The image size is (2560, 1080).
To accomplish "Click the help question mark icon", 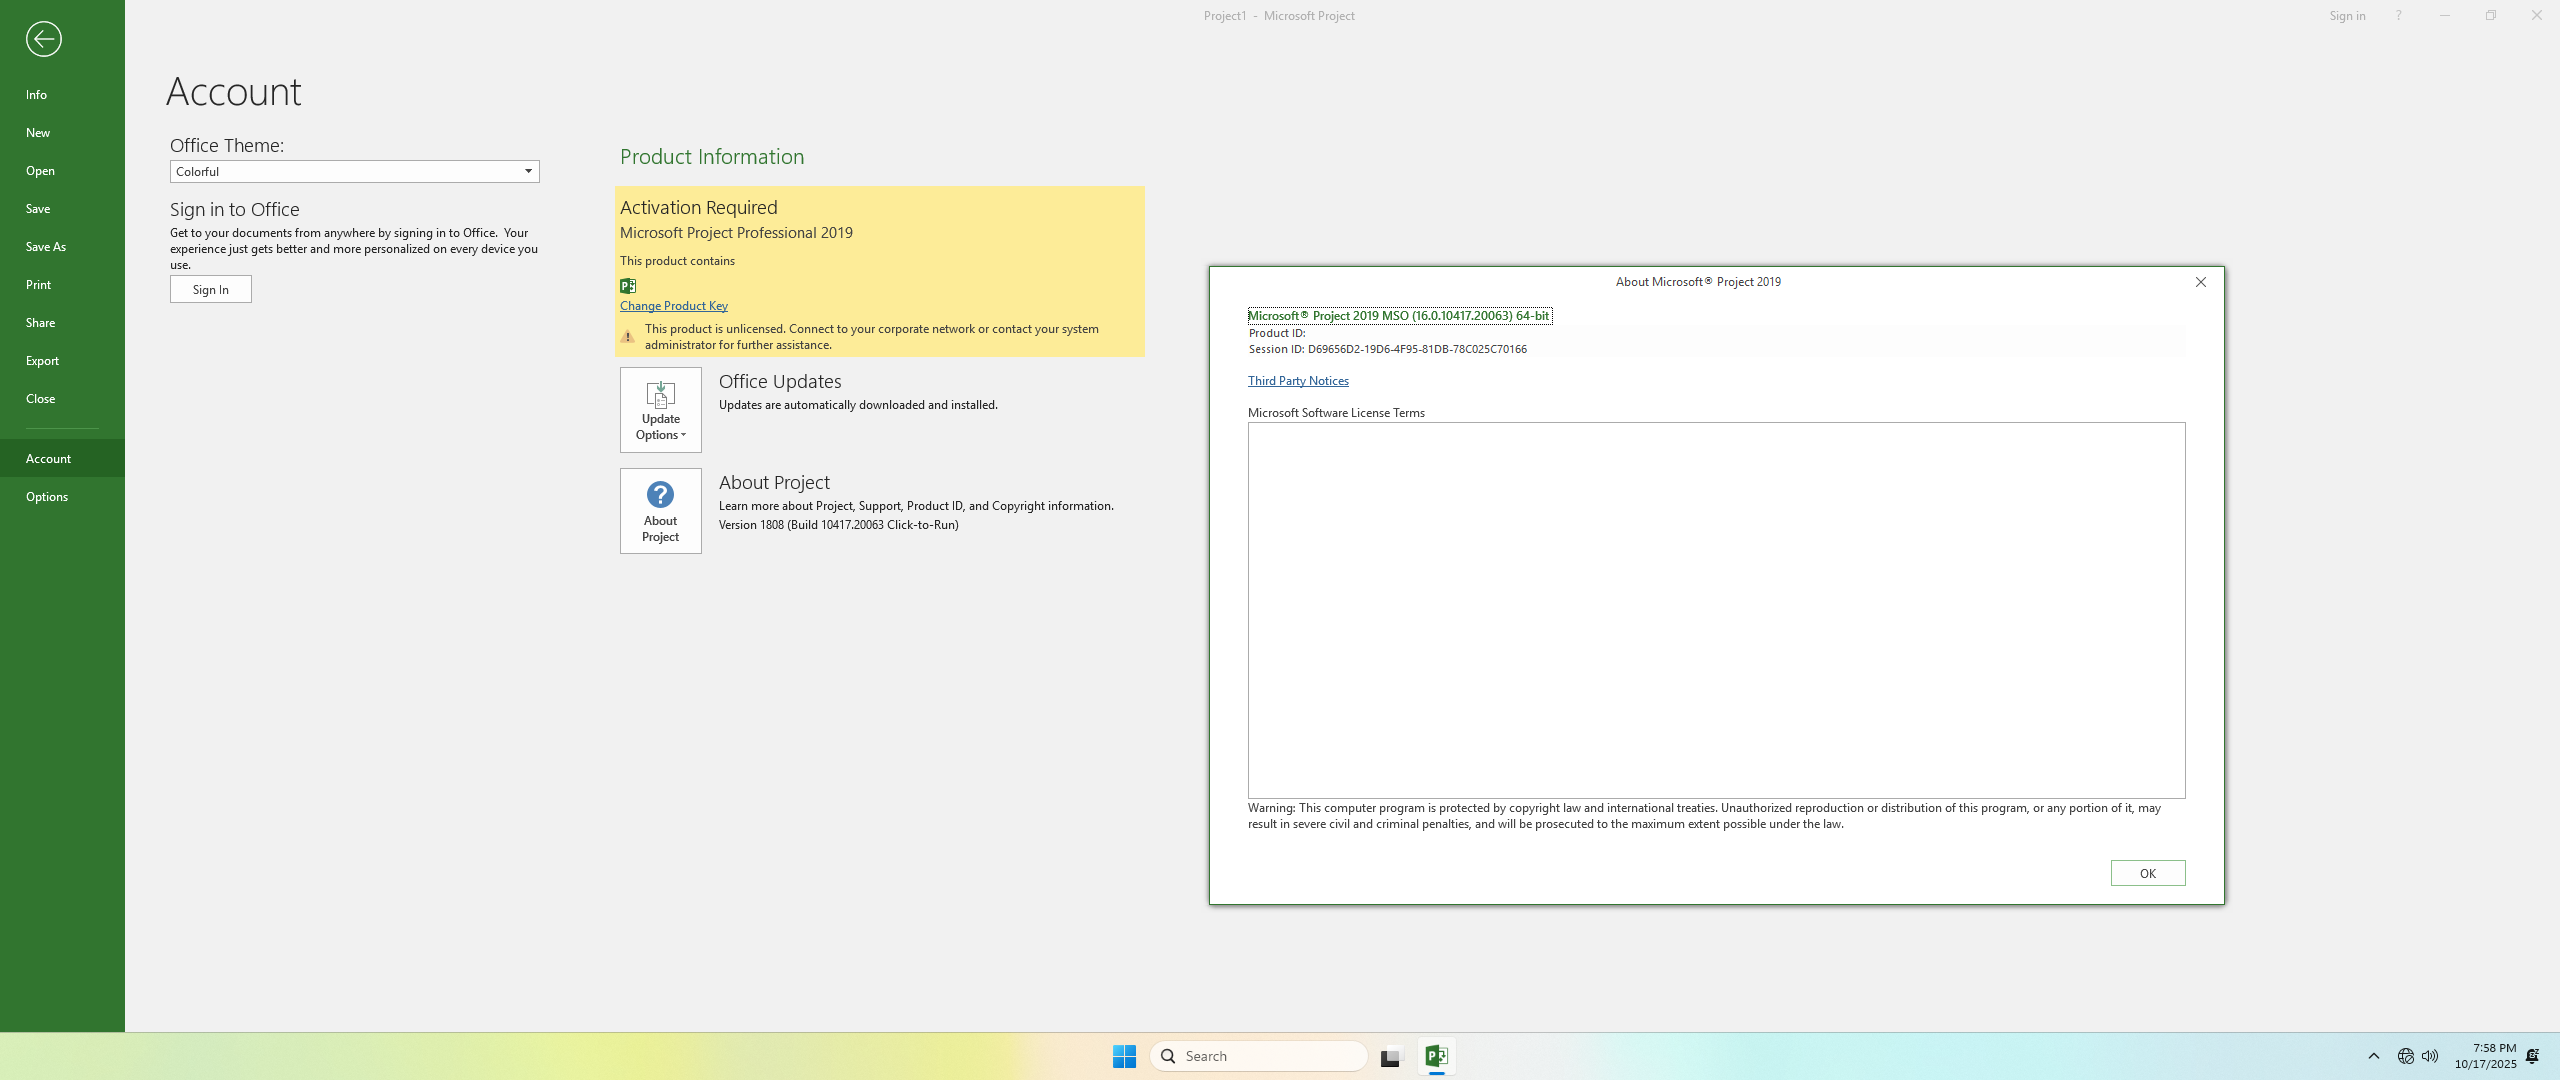I will click(2398, 15).
